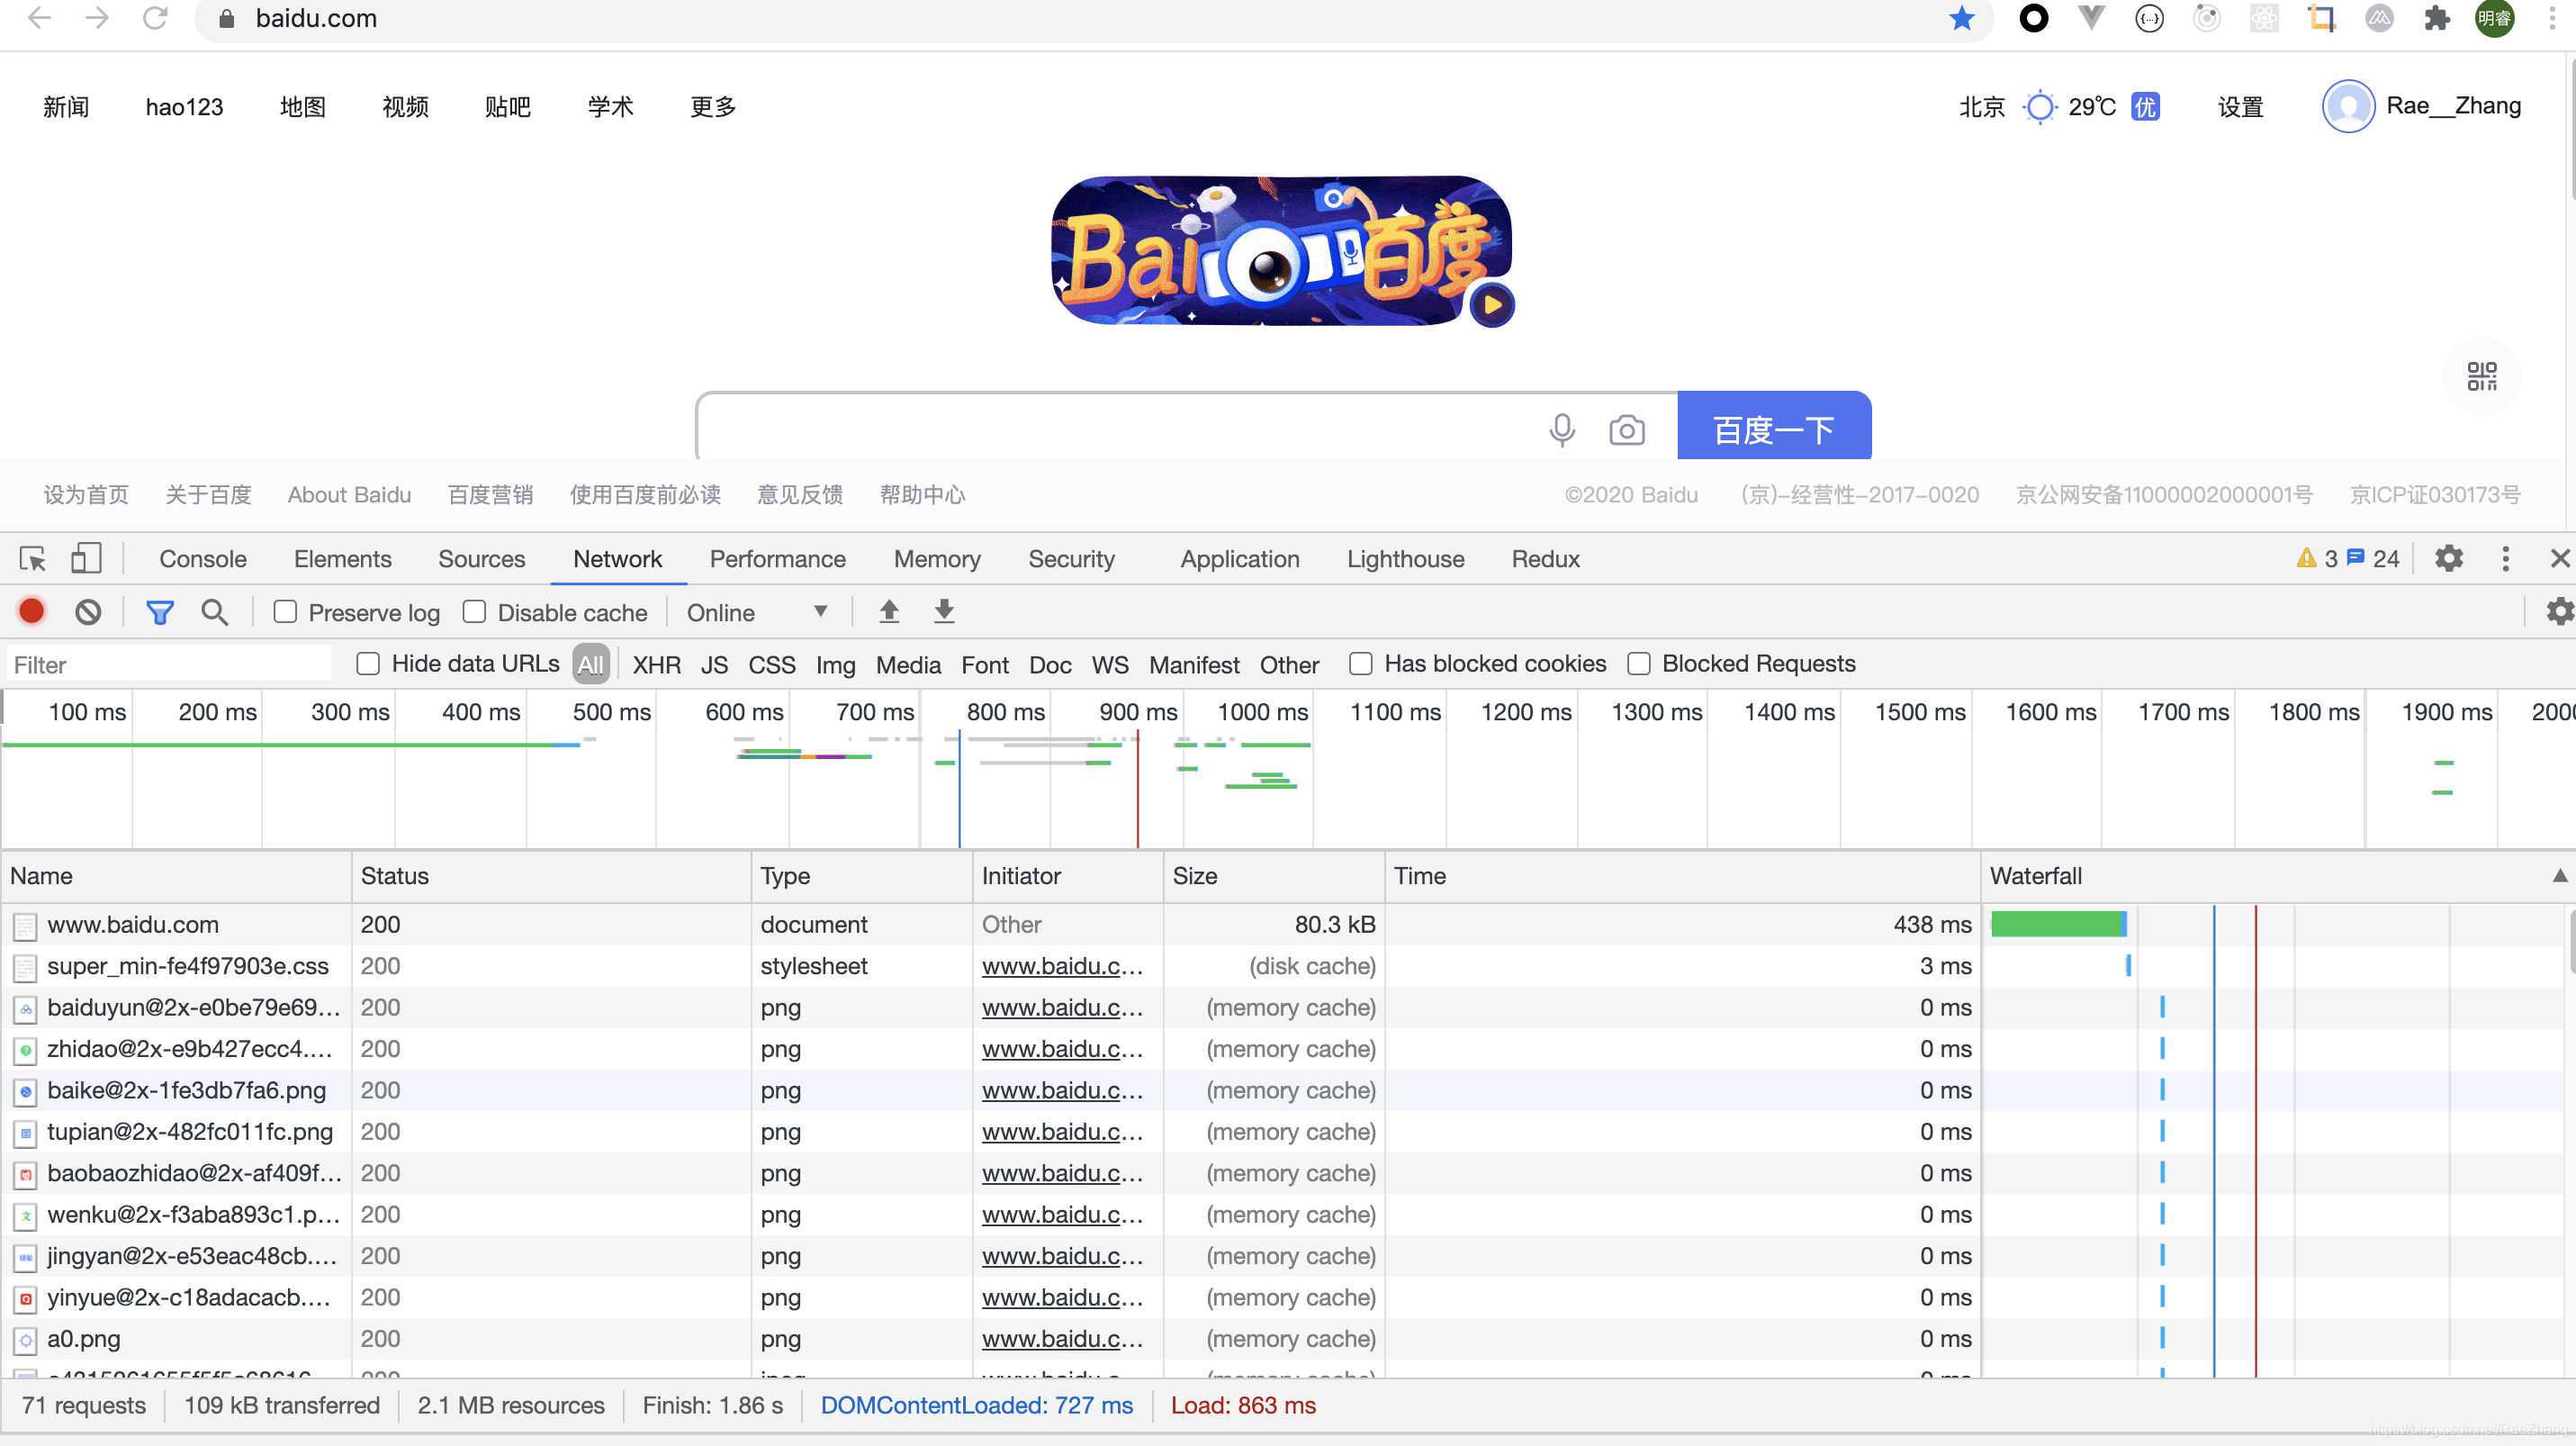The width and height of the screenshot is (2576, 1446).
Task: Open the QR code icon
Action: [x=2482, y=376]
